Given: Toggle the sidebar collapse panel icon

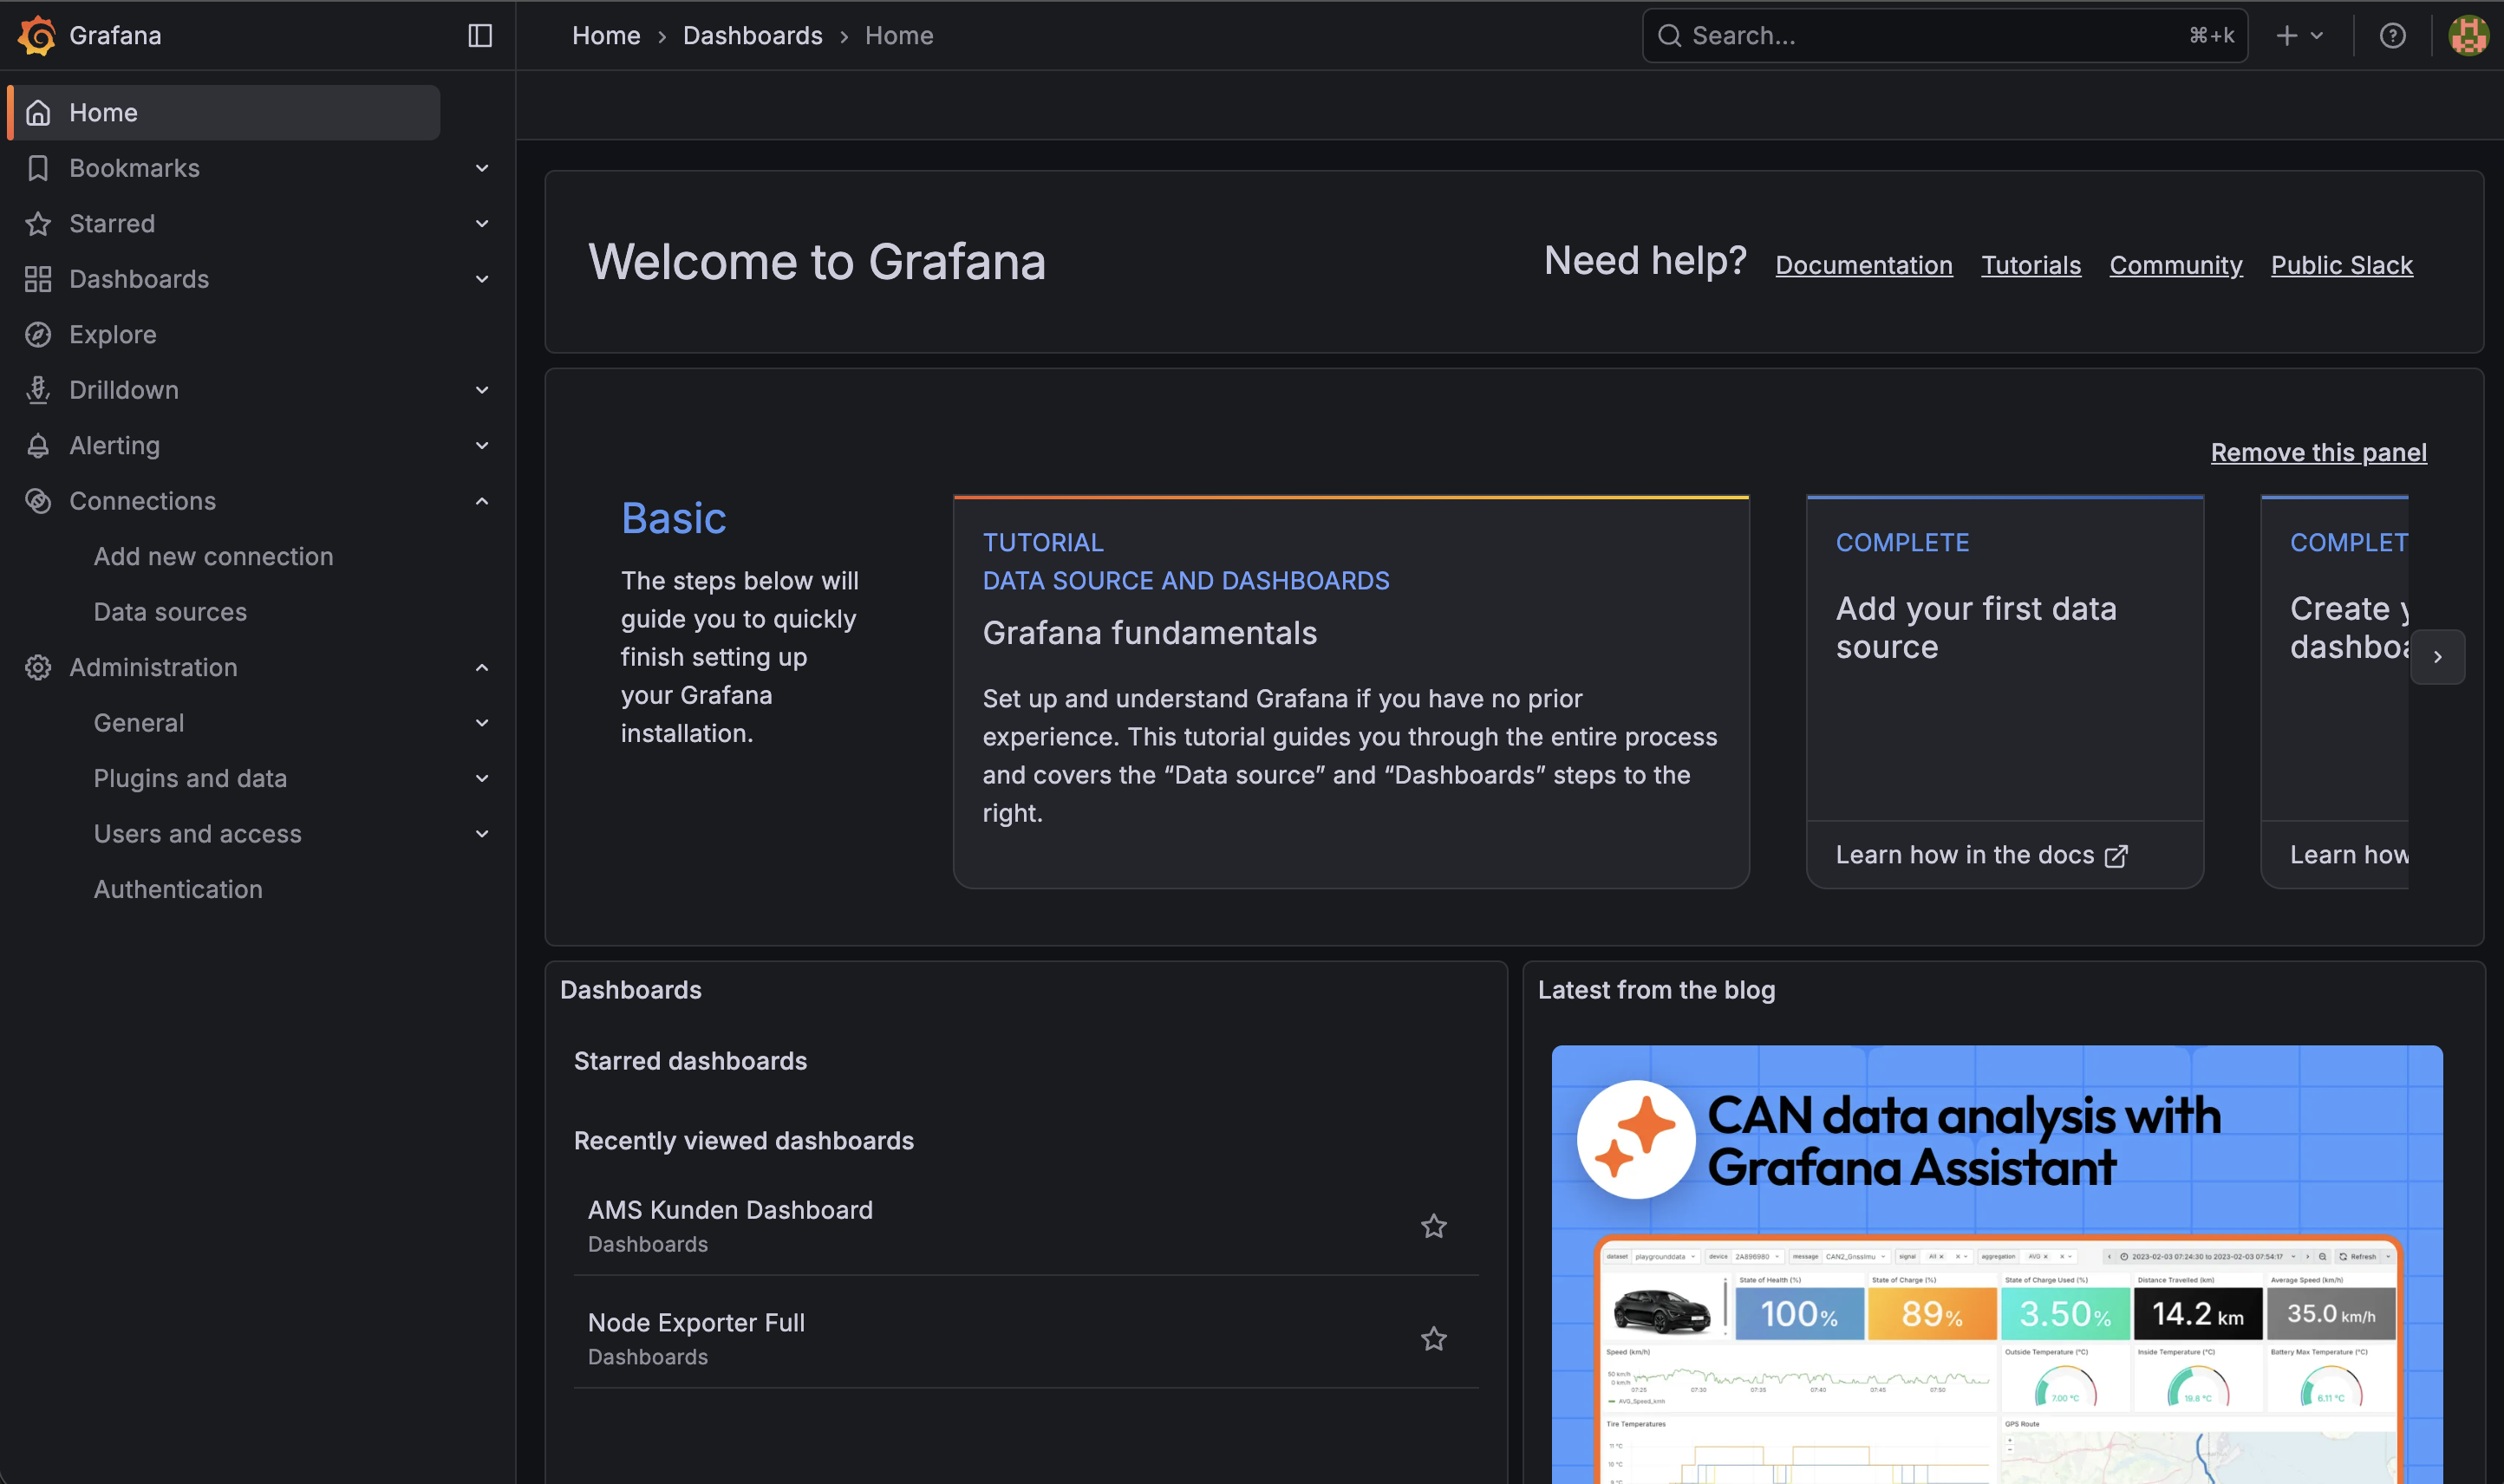Looking at the screenshot, I should coord(480,35).
